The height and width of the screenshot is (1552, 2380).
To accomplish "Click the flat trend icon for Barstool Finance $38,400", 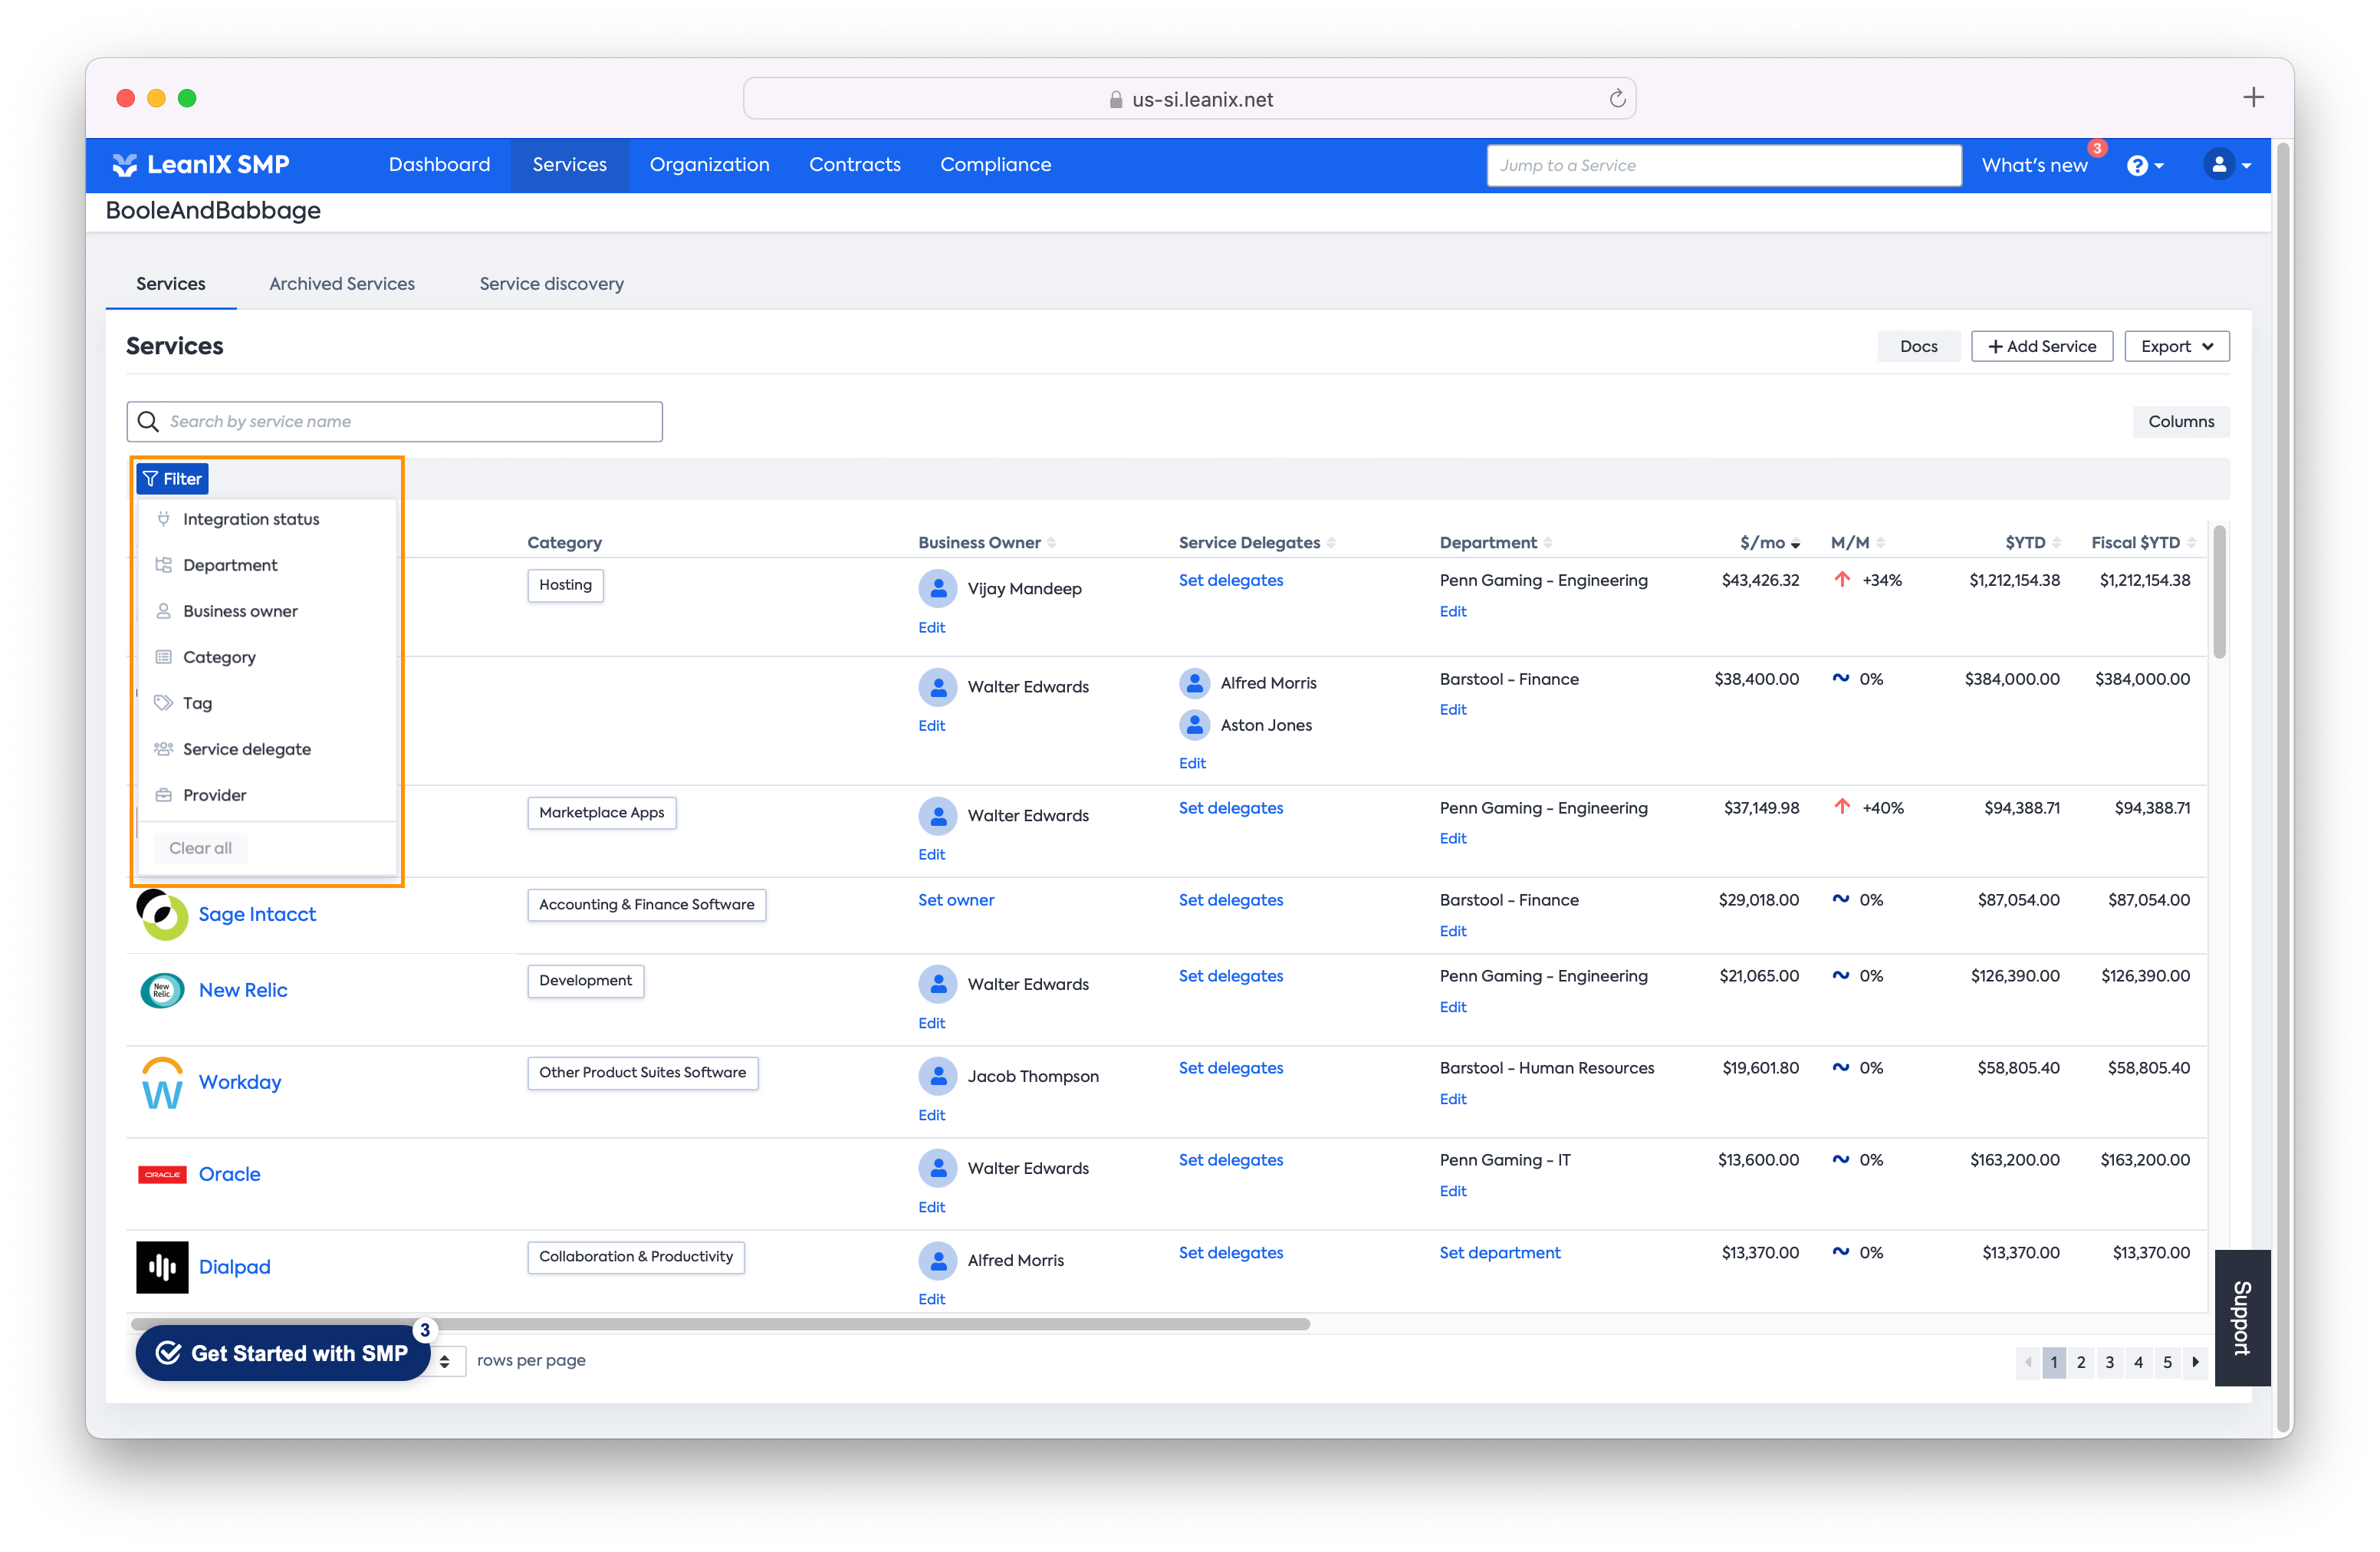I will click(1841, 678).
